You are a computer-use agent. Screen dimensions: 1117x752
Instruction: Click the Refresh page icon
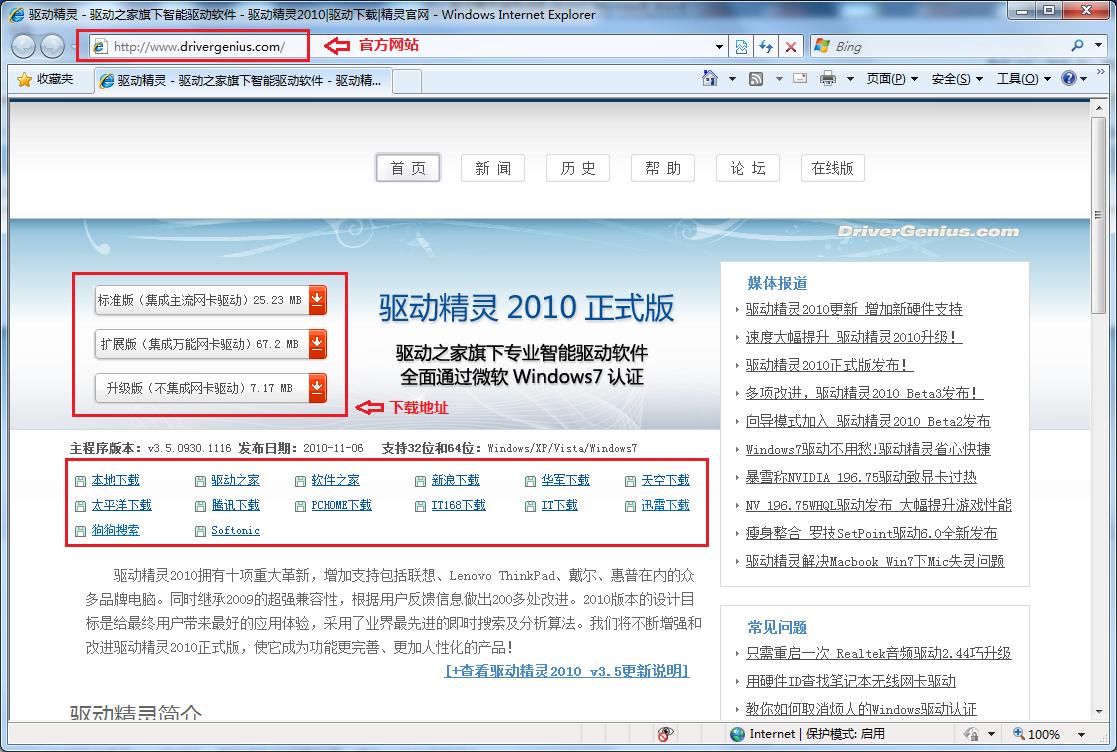(x=766, y=46)
